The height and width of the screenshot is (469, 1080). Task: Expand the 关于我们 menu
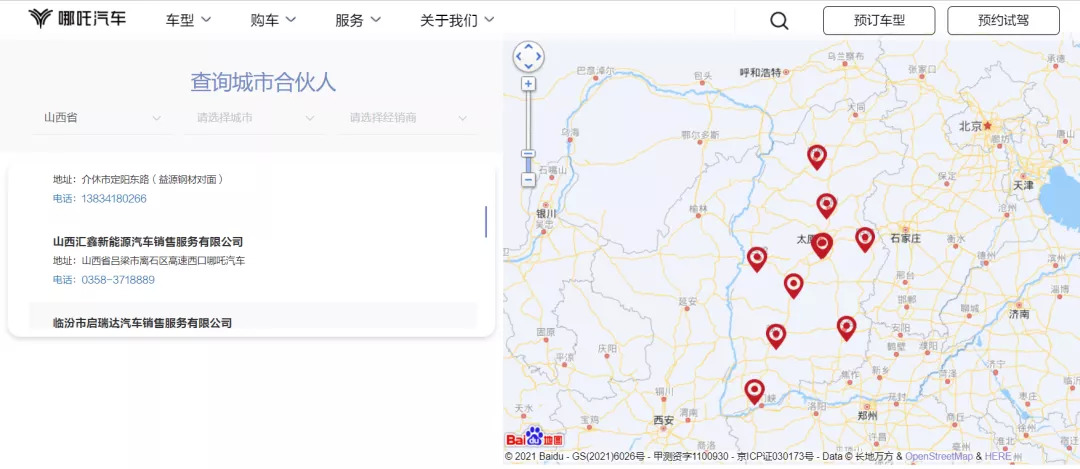pyautogui.click(x=457, y=20)
